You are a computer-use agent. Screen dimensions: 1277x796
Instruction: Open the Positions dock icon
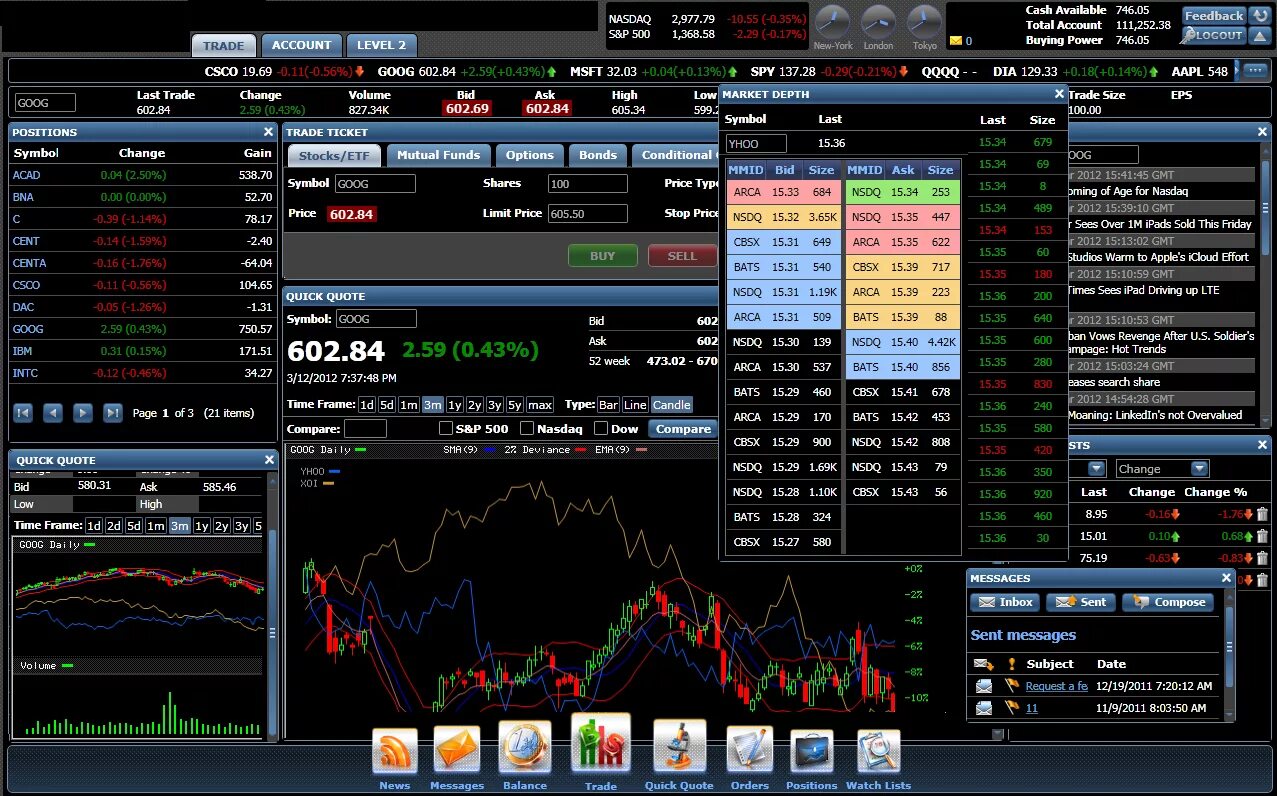812,753
